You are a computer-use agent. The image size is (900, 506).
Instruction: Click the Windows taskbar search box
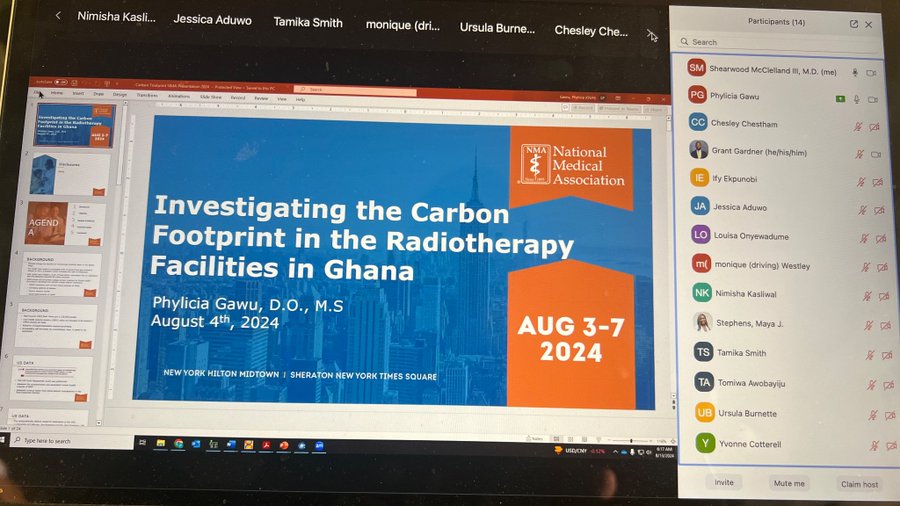(x=73, y=441)
